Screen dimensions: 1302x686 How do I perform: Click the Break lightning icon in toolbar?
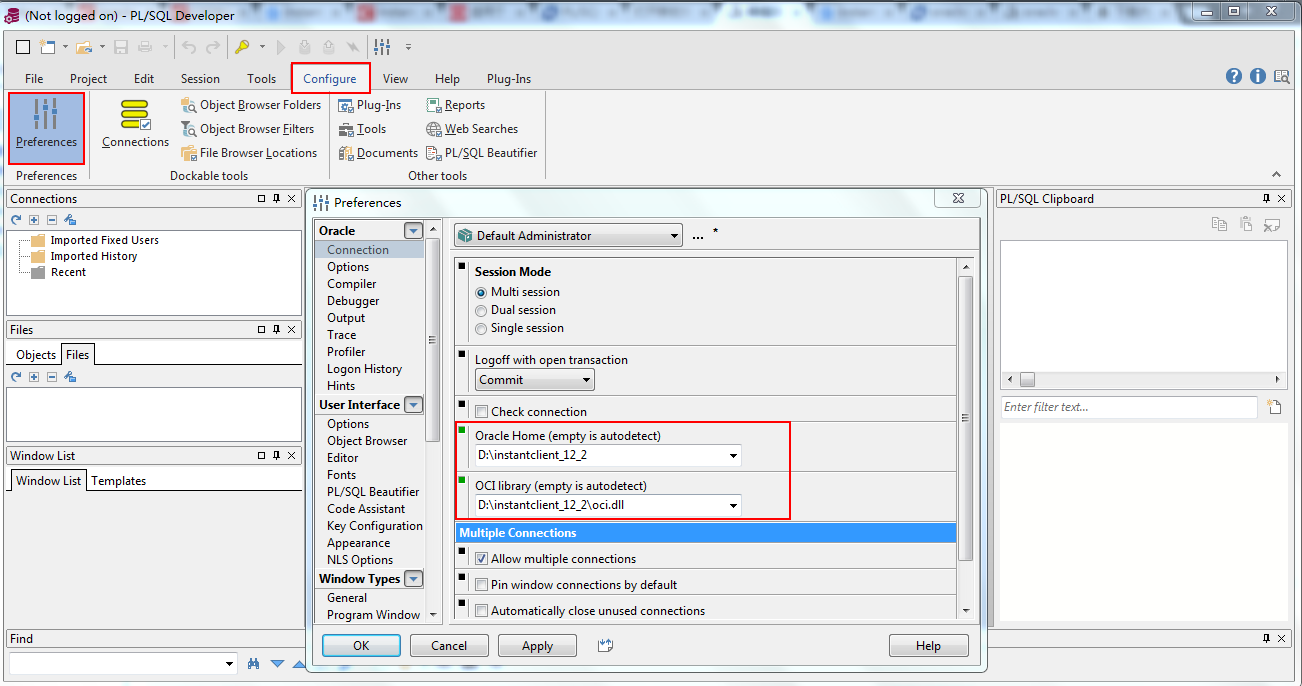352,47
